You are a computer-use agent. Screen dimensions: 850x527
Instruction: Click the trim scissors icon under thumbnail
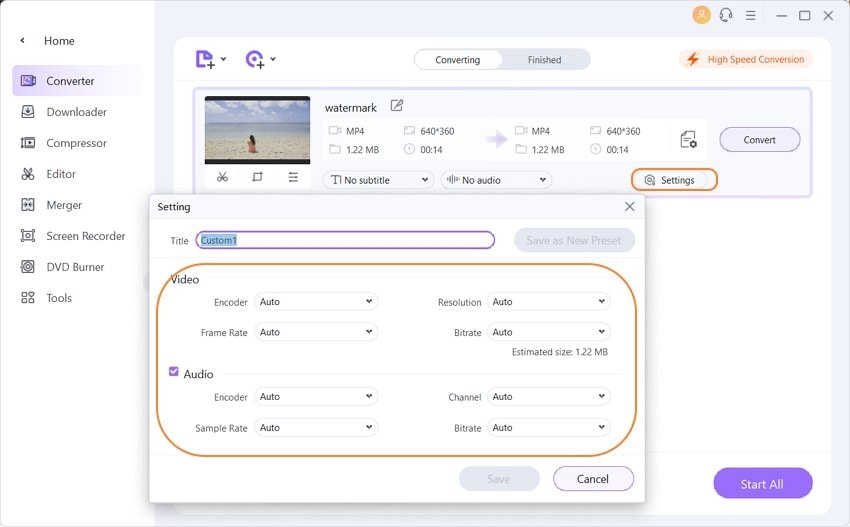tap(222, 177)
